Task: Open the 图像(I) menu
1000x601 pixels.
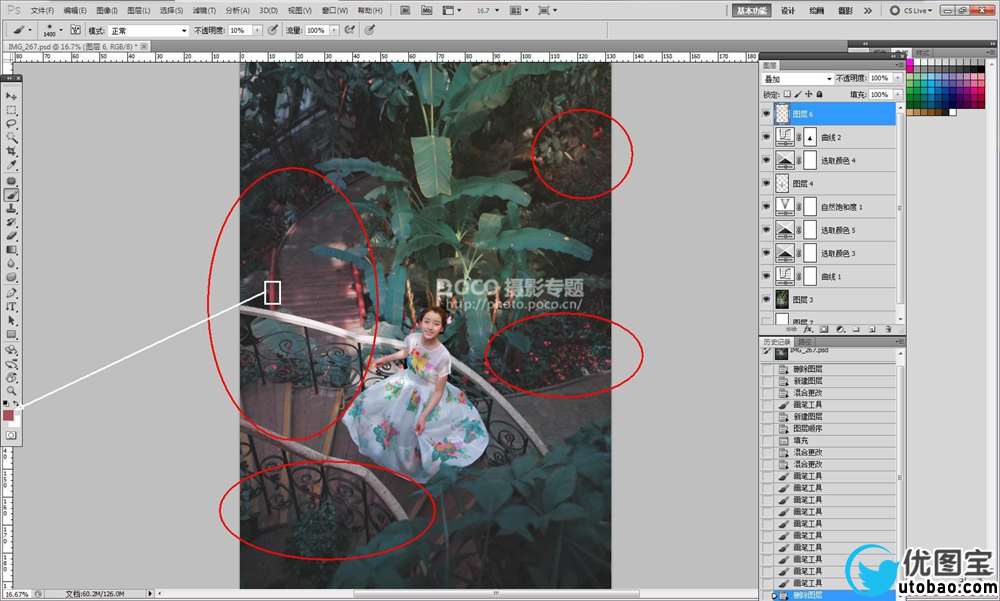Action: [107, 10]
